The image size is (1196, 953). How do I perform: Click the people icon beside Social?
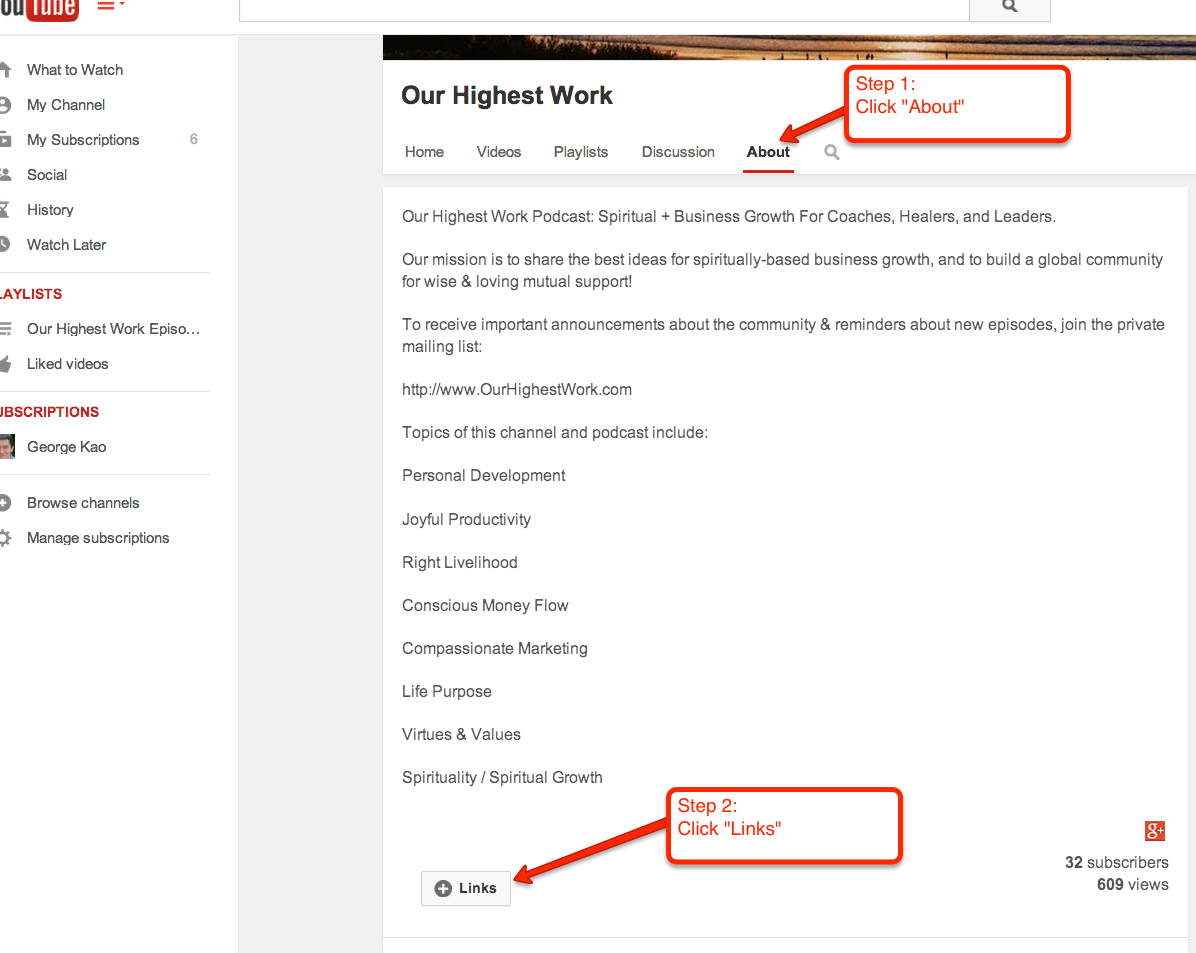tap(5, 175)
